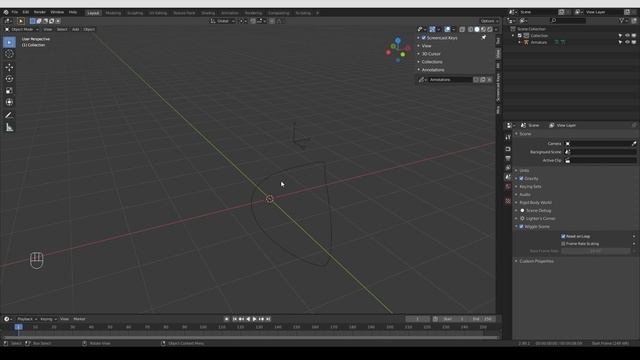Toggle the Wiggle Scene checkbox
Image resolution: width=640 pixels, height=360 pixels.
tap(521, 227)
